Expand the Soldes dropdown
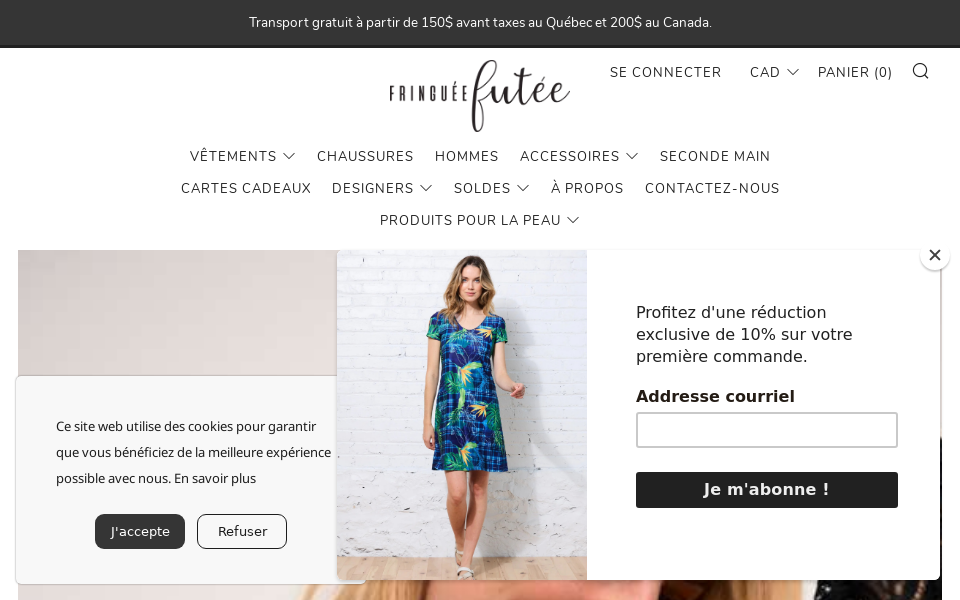 pyautogui.click(x=491, y=188)
